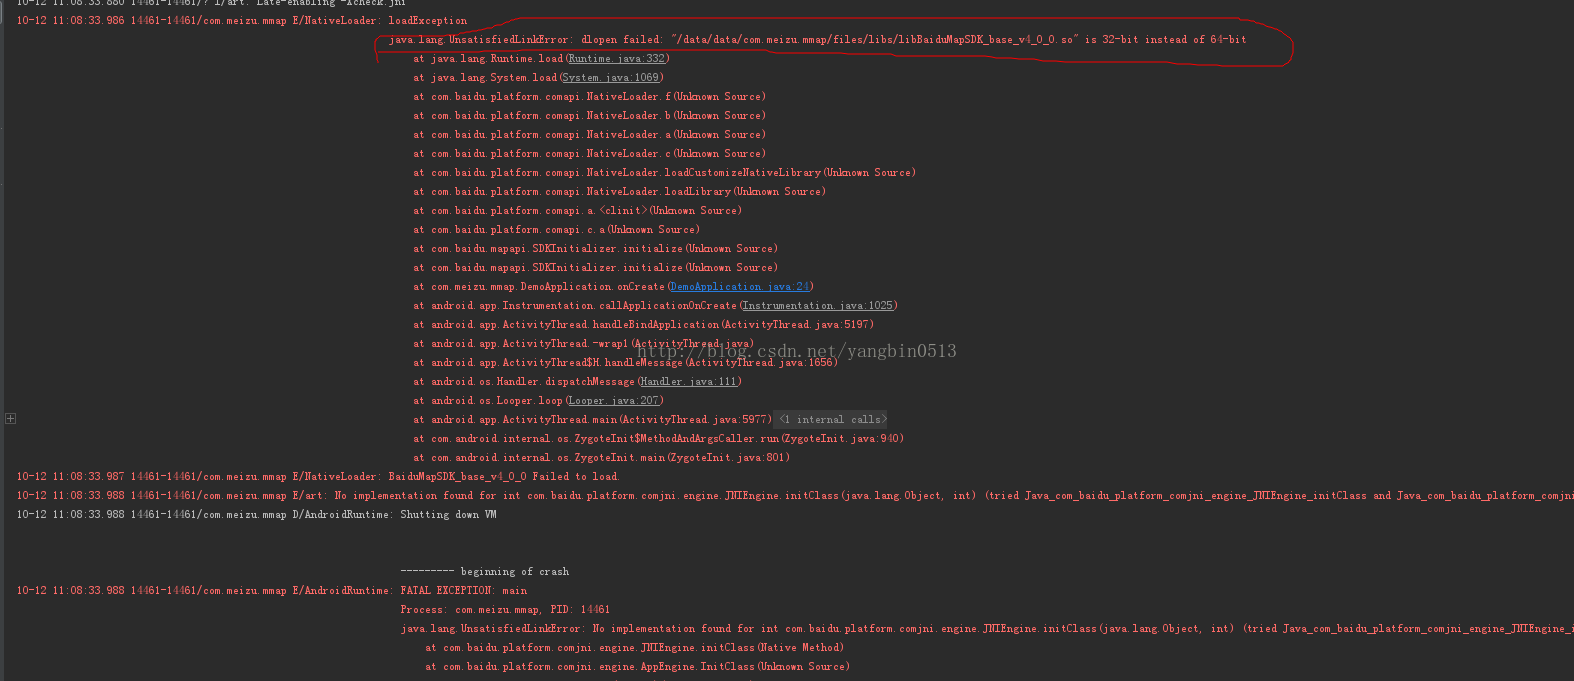The height and width of the screenshot is (681, 1574).
Task: Select the "--------- beginning of crash" line
Action: (485, 572)
